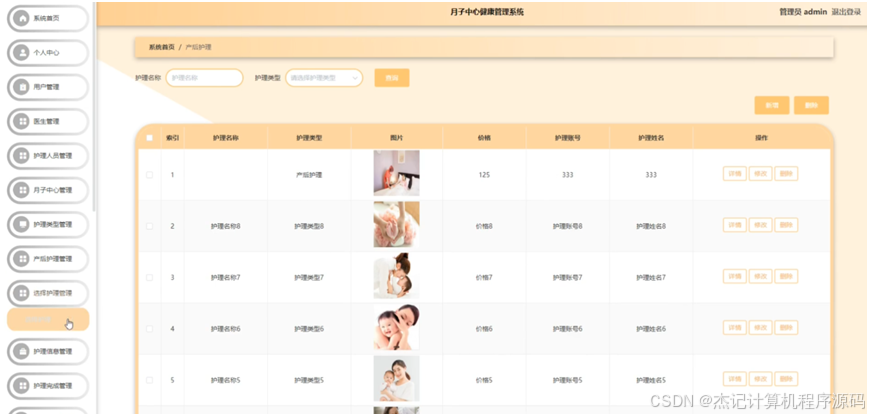Screen dimensions: 869x416
Task: Click 修改 for the 护理名称6 row
Action: click(x=760, y=327)
